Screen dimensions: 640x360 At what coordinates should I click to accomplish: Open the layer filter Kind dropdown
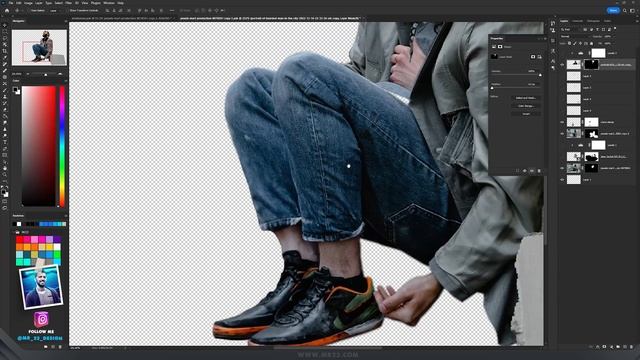pos(571,29)
